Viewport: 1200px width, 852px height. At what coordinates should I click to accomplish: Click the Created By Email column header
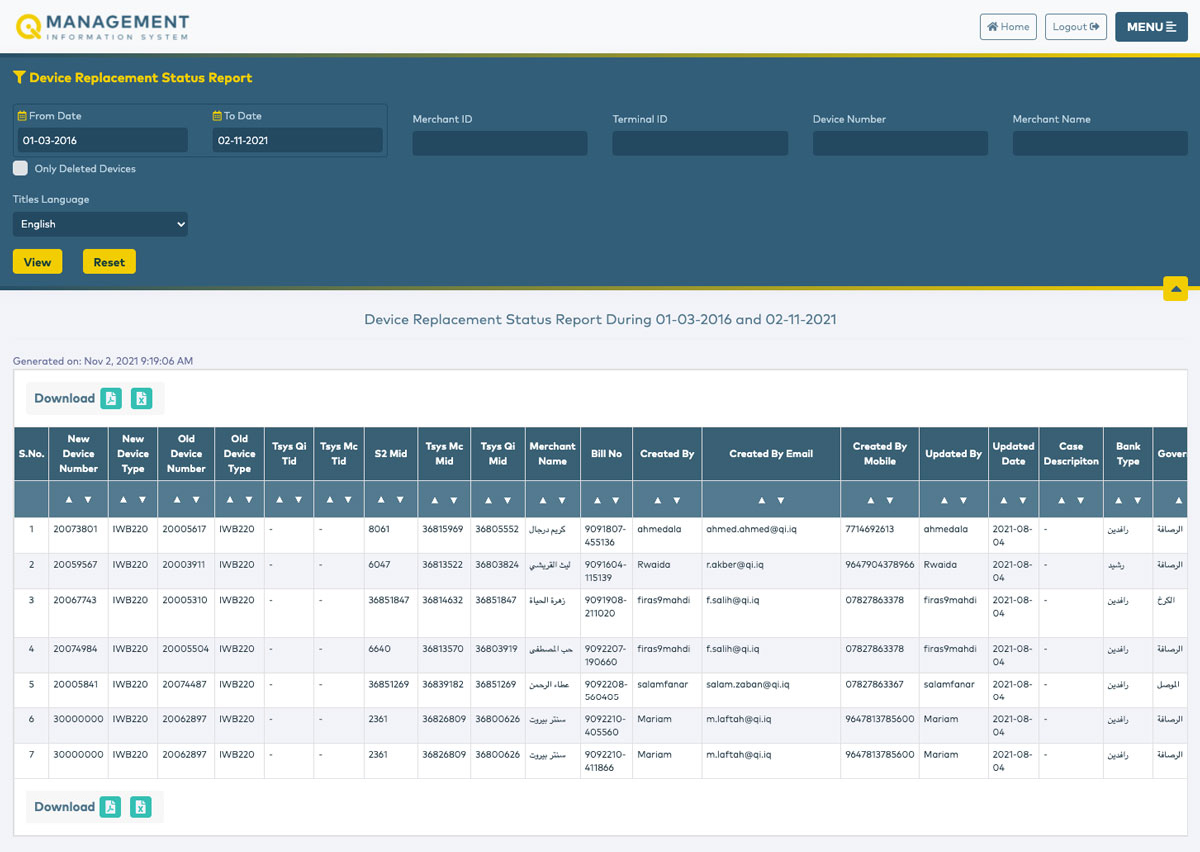771,454
